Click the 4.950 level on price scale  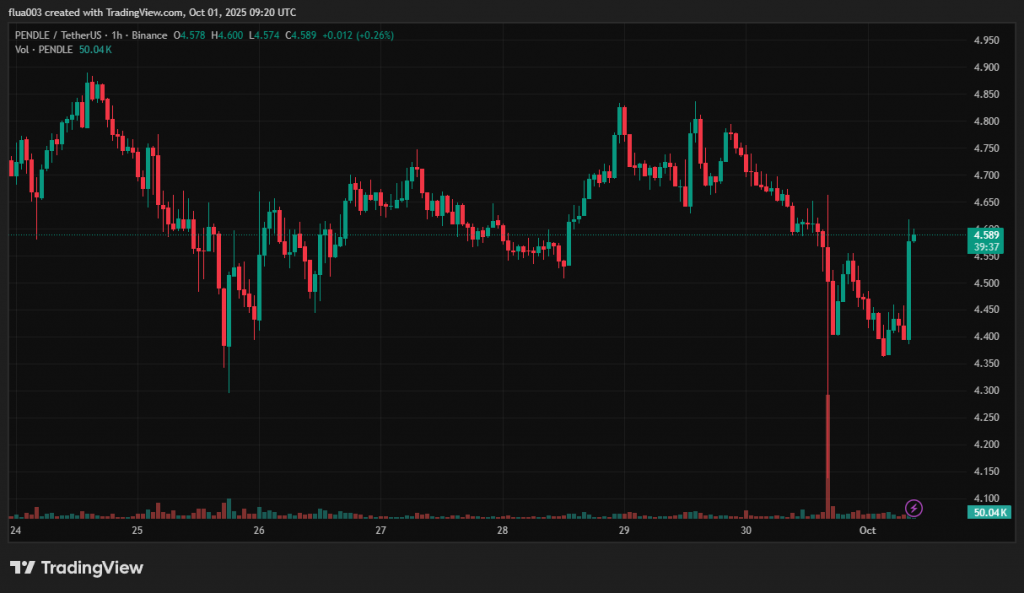(986, 41)
